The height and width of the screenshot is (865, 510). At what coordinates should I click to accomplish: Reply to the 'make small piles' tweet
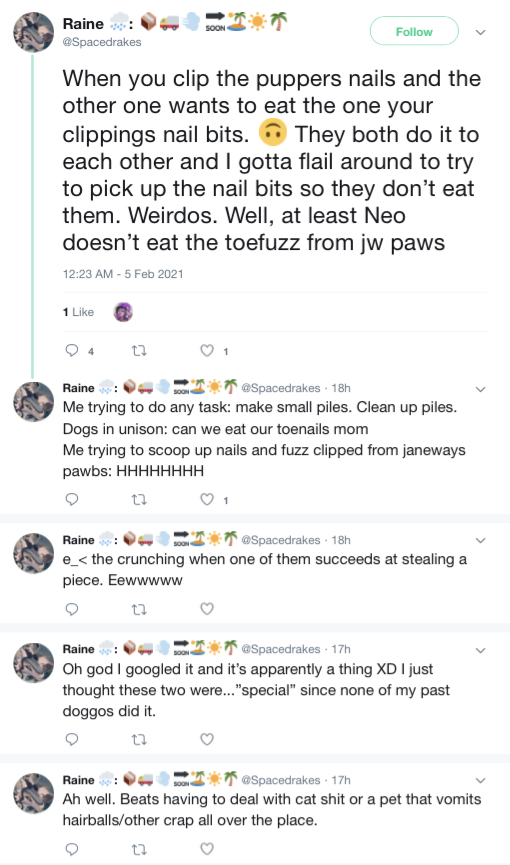(72, 499)
